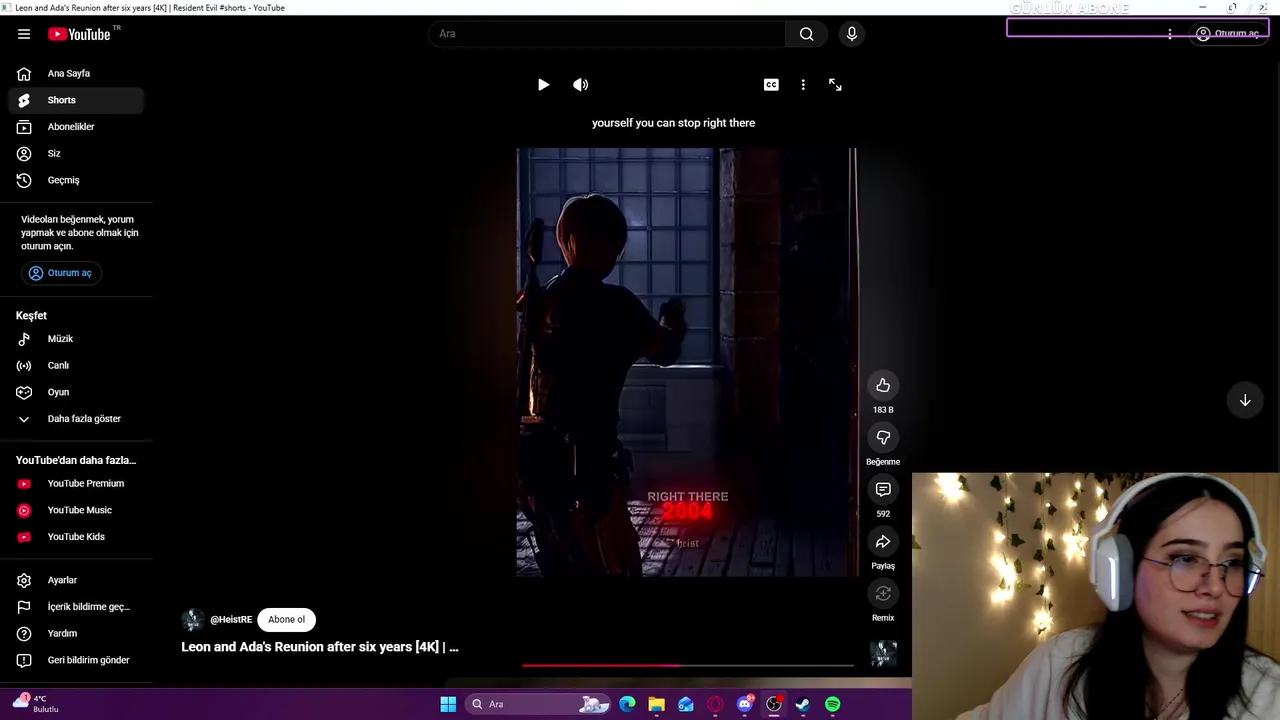Open Windows Start menu
Screen dimensions: 1280x720
coord(448,704)
